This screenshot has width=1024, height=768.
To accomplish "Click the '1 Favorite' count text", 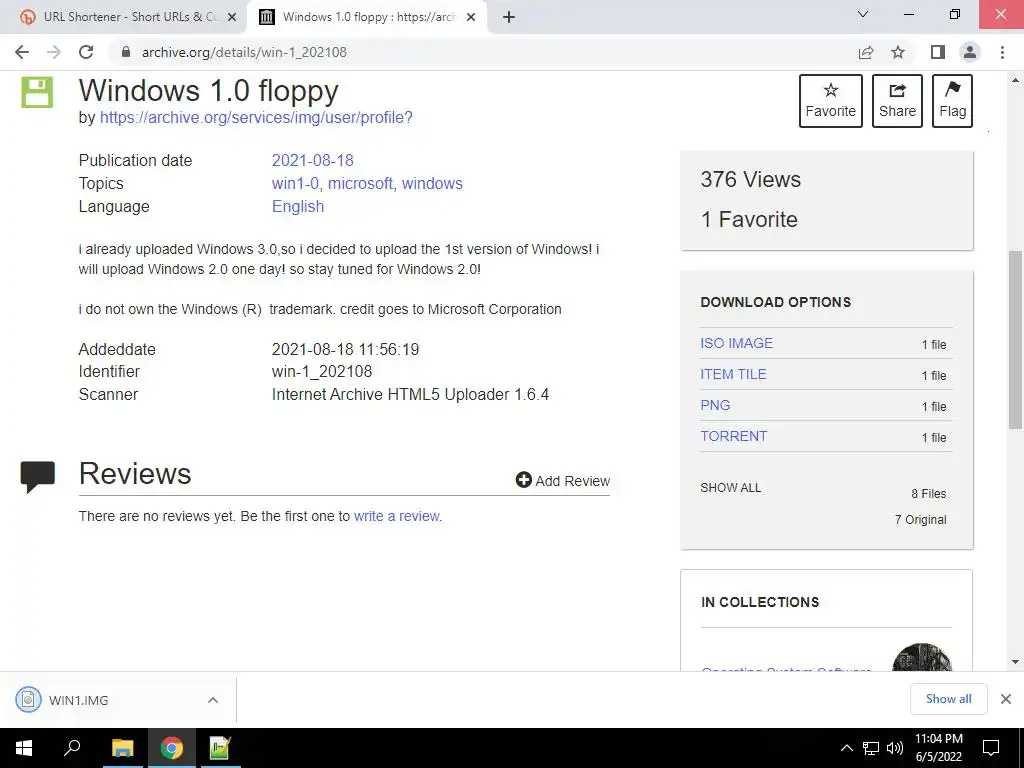I will pyautogui.click(x=749, y=219).
